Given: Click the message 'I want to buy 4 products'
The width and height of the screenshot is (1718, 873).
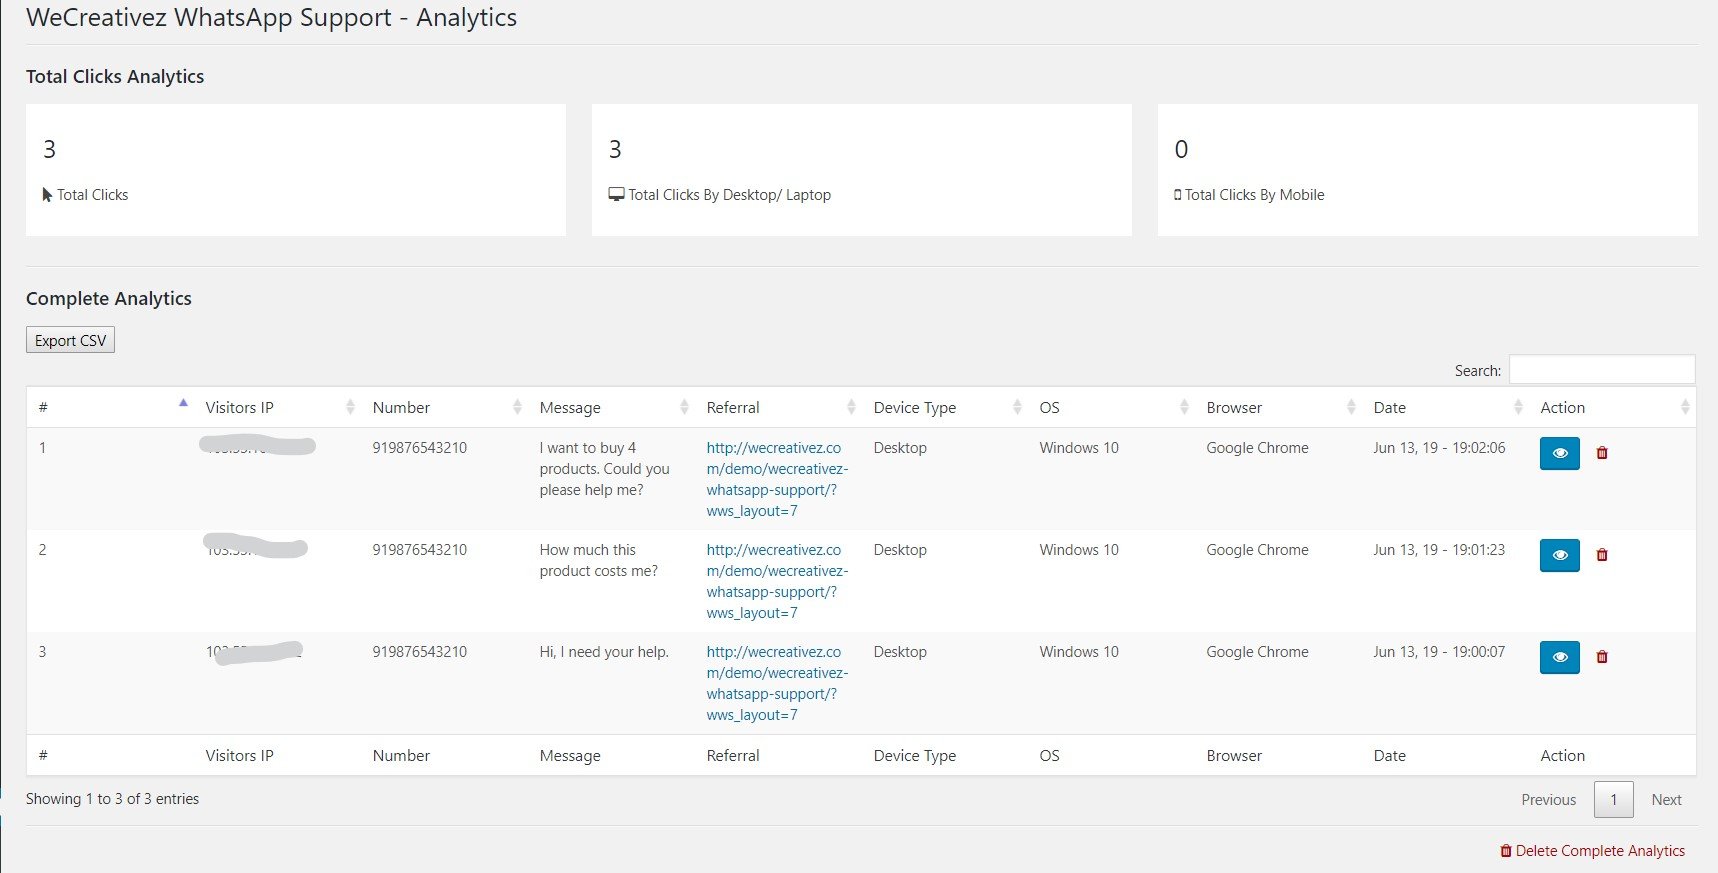Looking at the screenshot, I should (604, 468).
